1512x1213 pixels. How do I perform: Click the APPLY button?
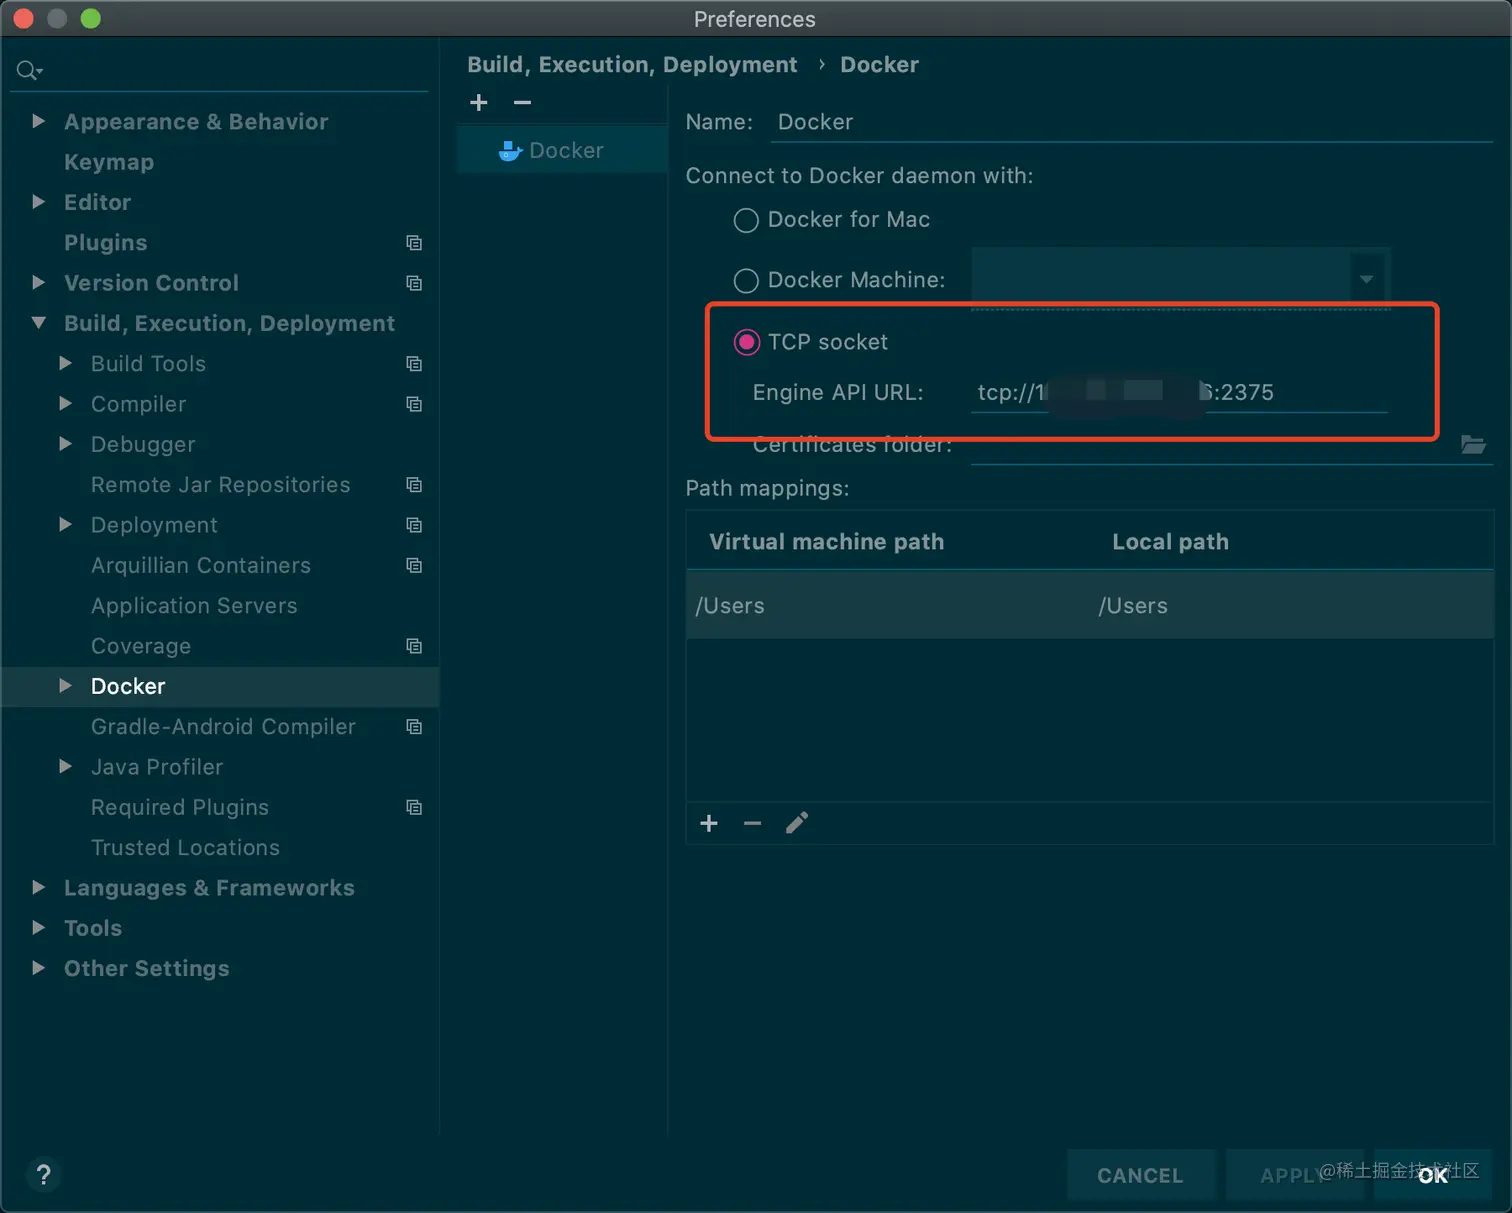pyautogui.click(x=1294, y=1175)
